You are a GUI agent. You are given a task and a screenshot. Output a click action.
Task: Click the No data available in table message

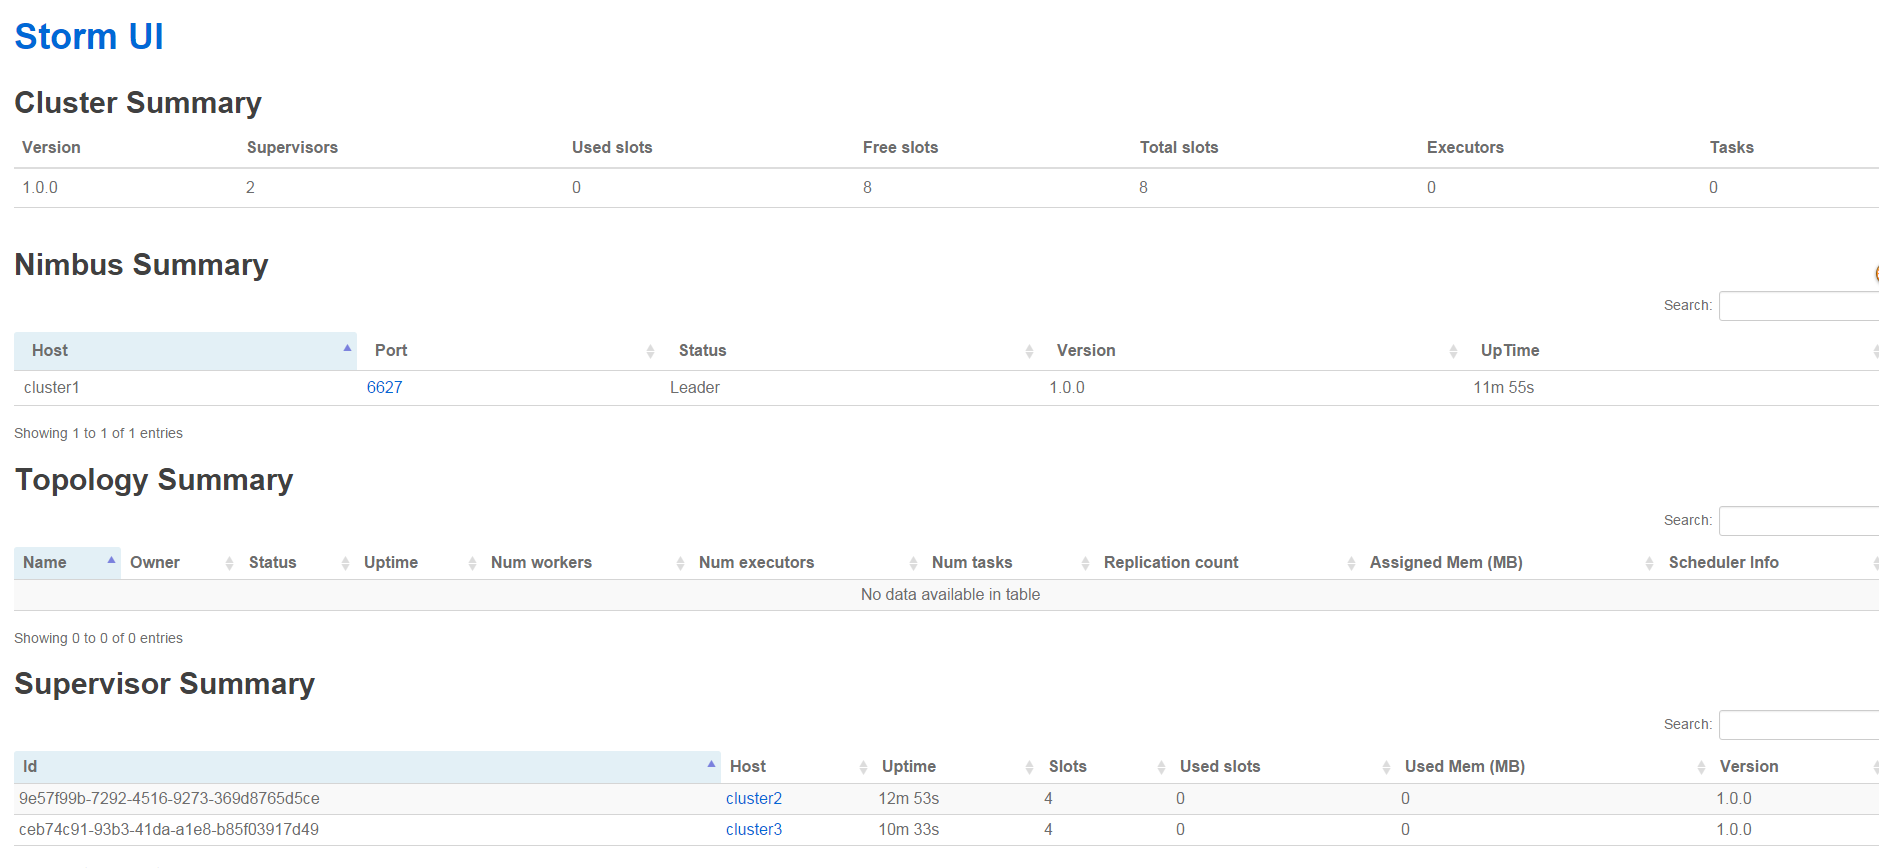tap(950, 595)
